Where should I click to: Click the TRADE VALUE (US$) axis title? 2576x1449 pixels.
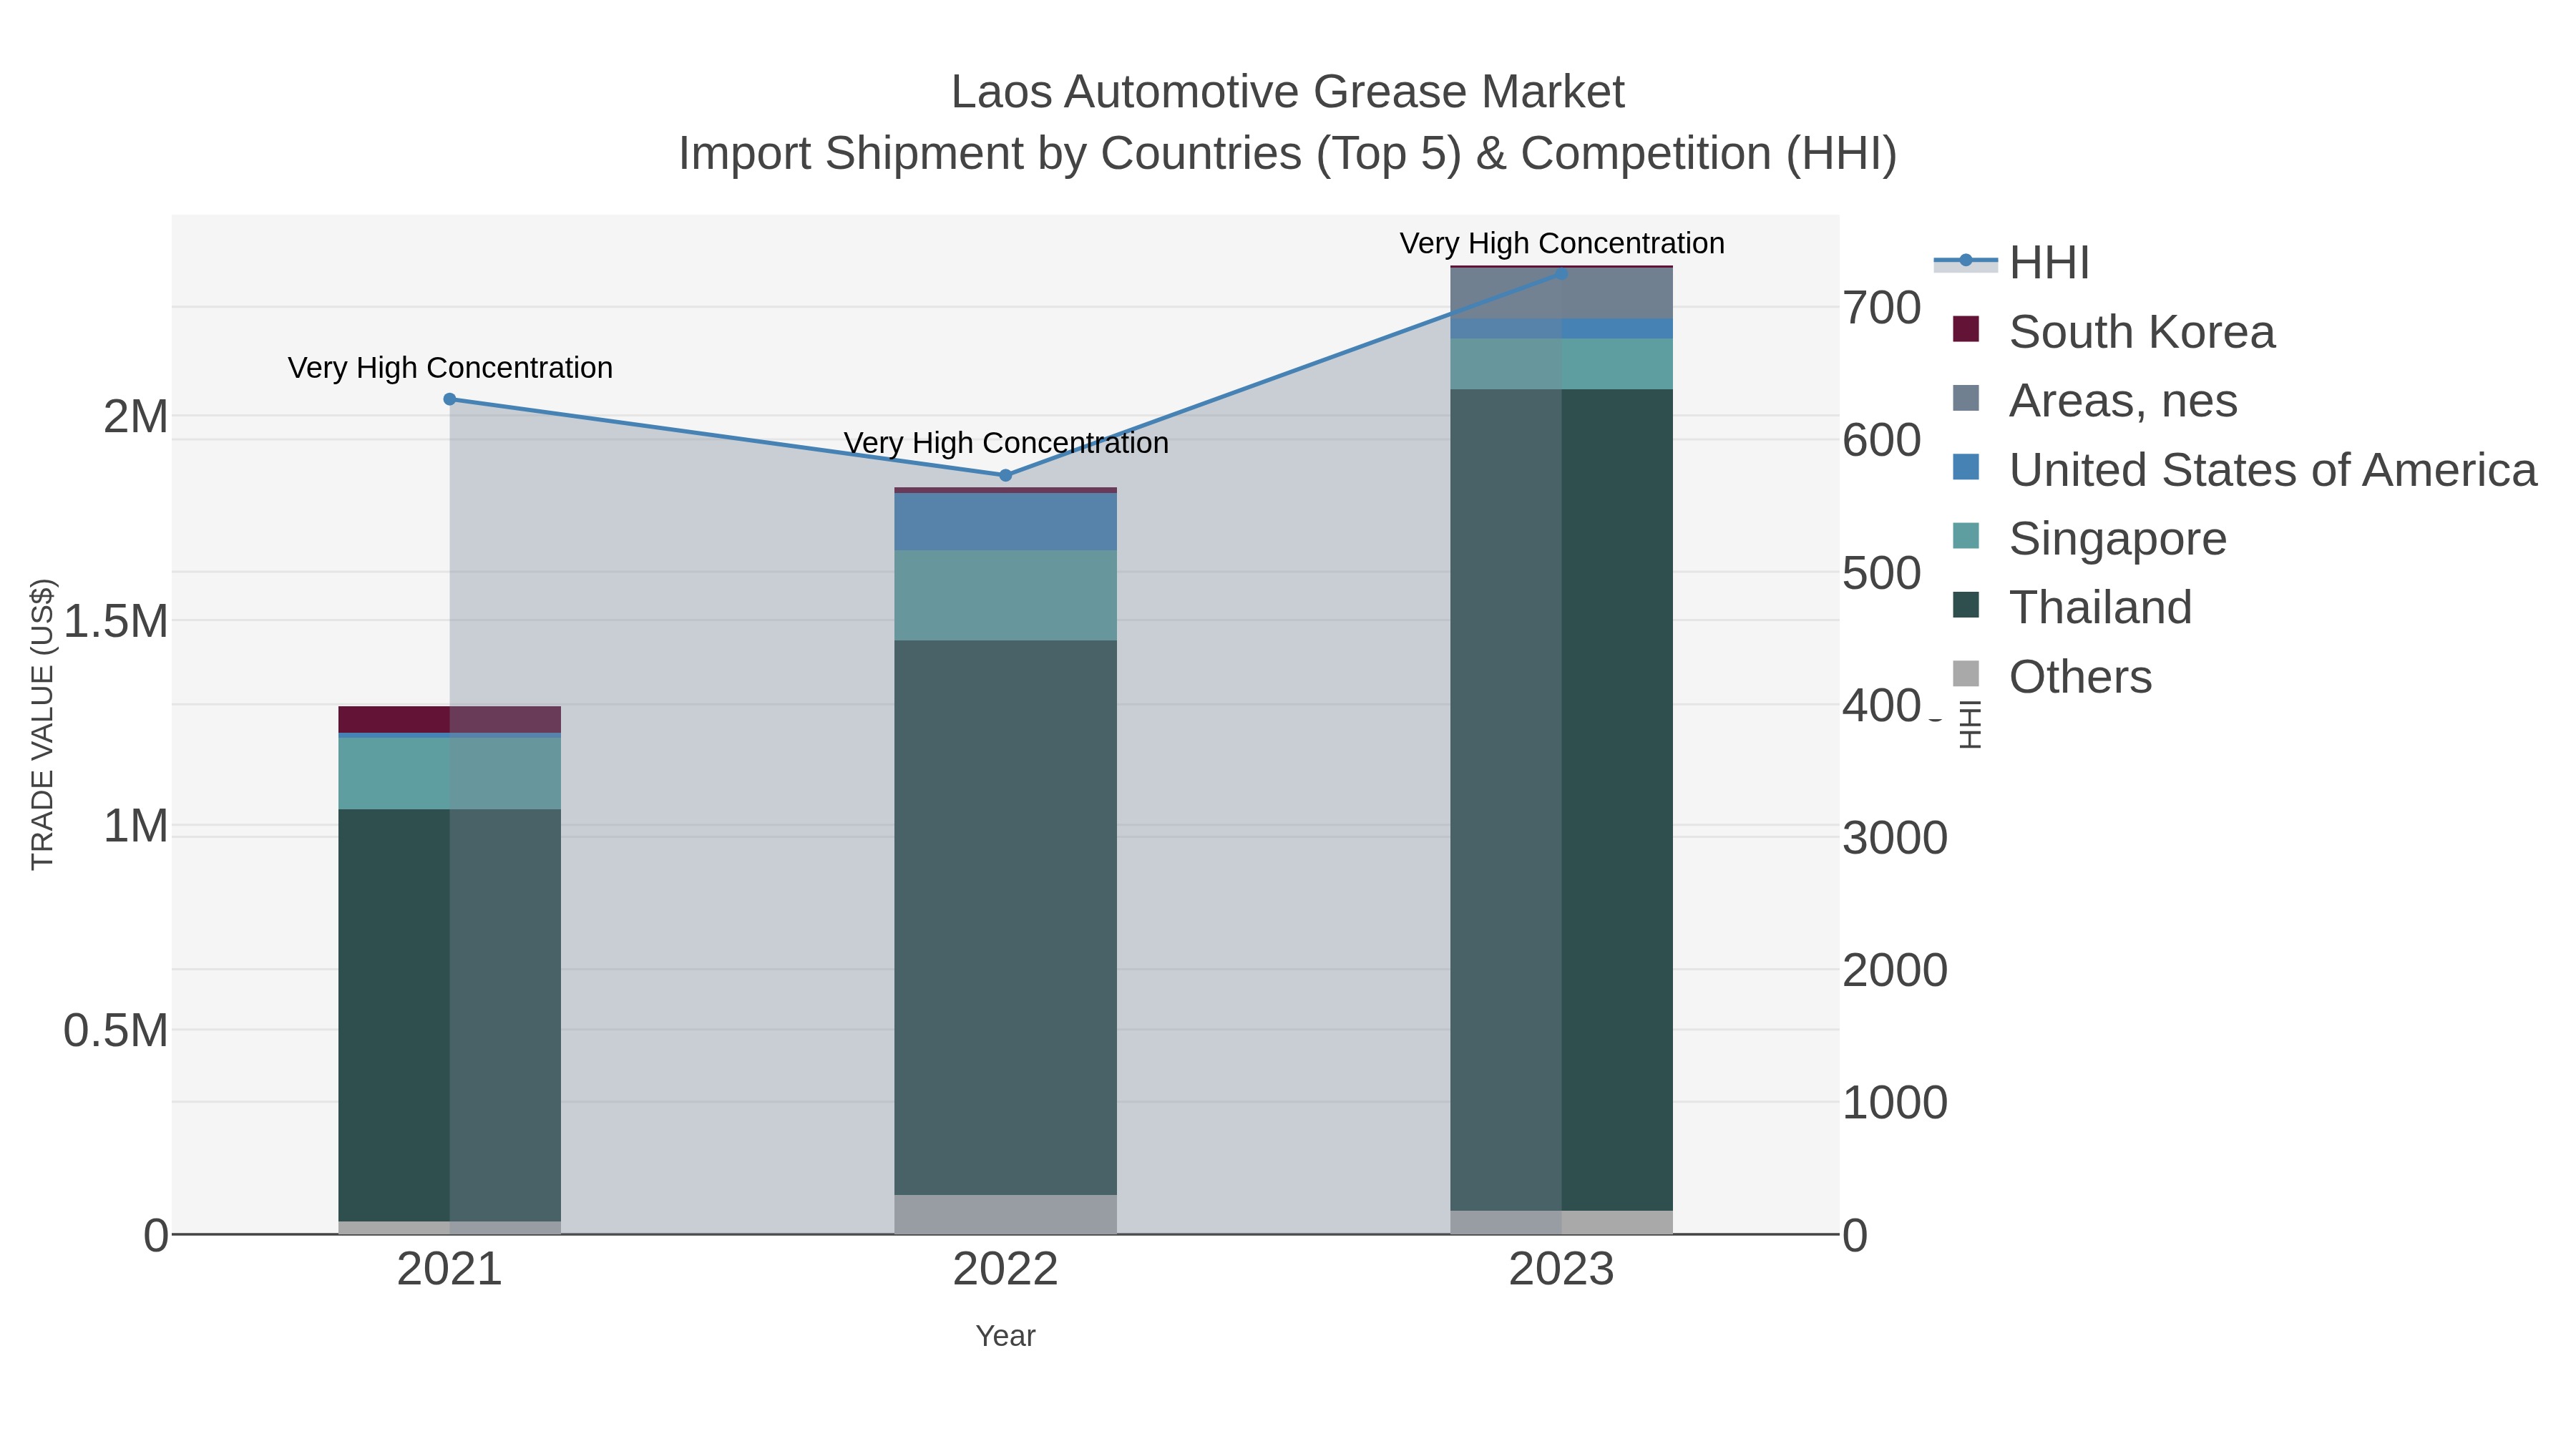[43, 725]
